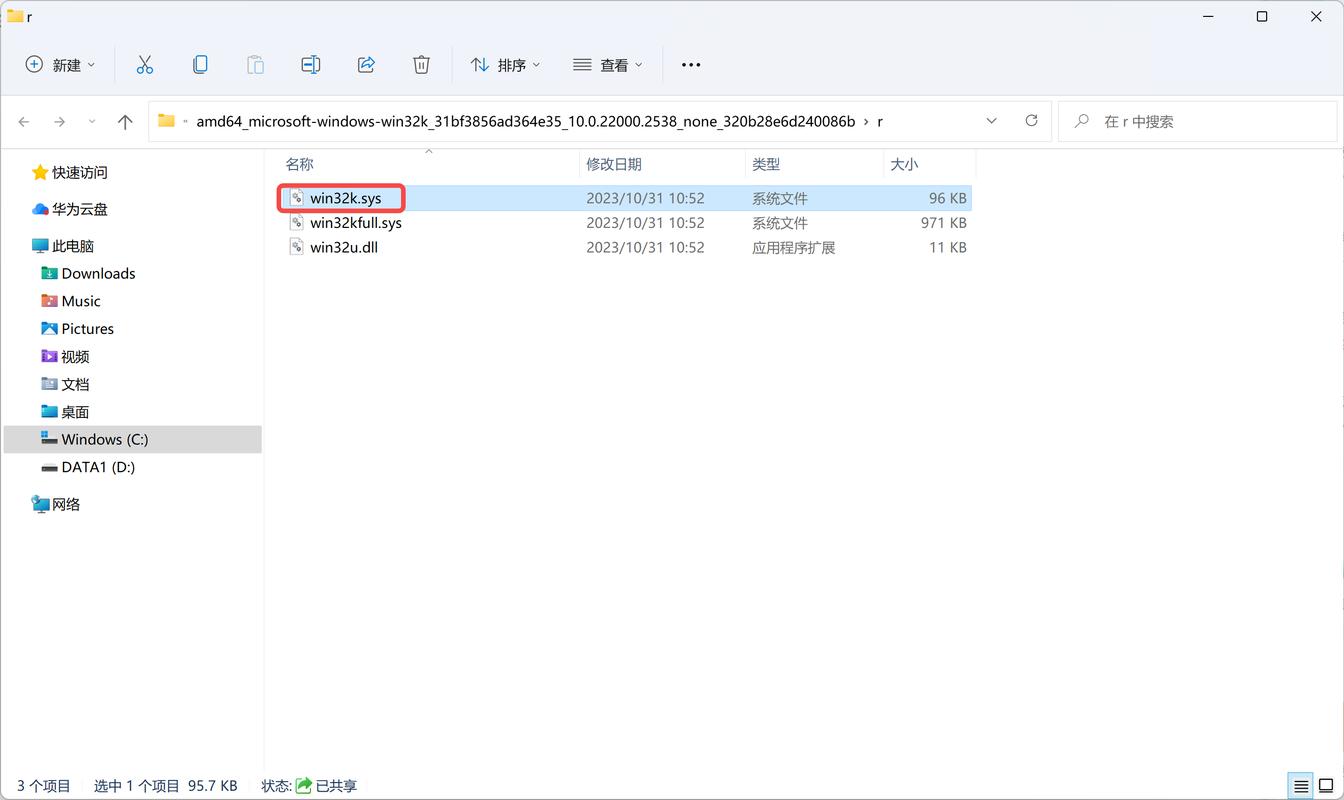The width and height of the screenshot is (1344, 800).
Task: Open the 排序 sort dropdown
Action: (x=506, y=64)
